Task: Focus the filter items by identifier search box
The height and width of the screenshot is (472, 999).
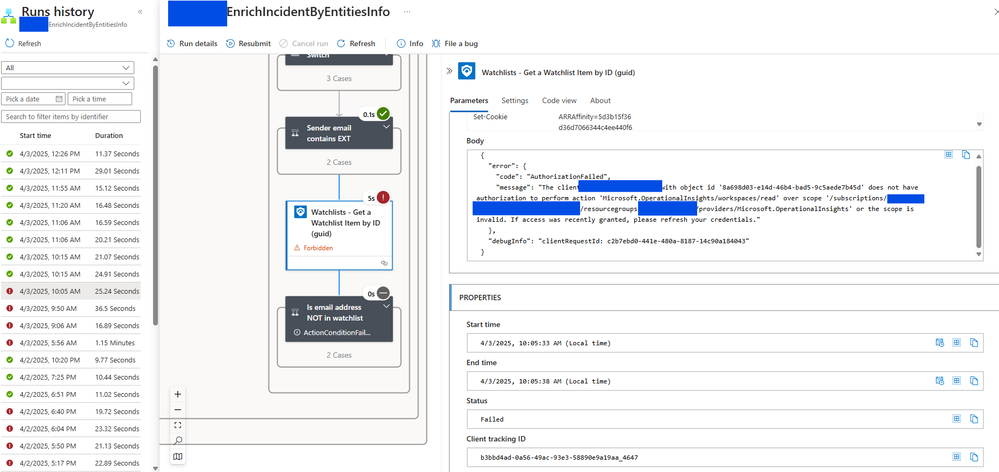Action: (x=71, y=117)
